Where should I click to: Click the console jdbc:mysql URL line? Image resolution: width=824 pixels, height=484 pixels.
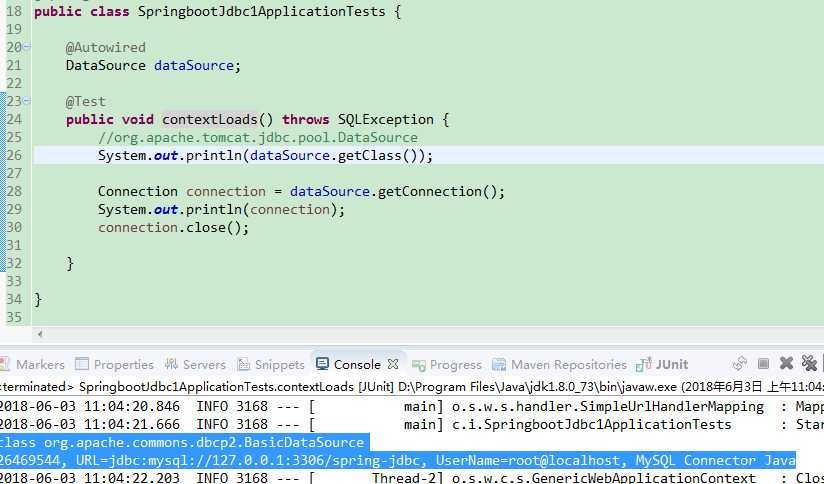pyautogui.click(x=397, y=460)
